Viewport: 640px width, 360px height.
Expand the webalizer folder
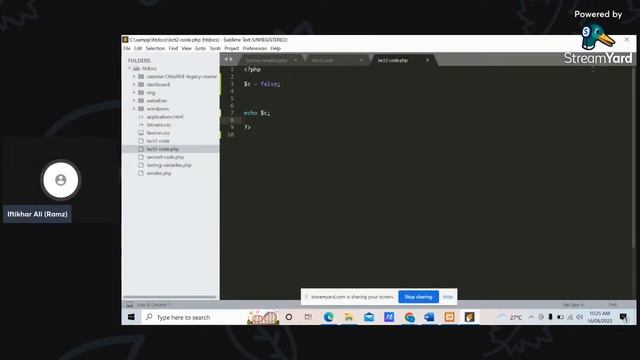tap(134, 100)
